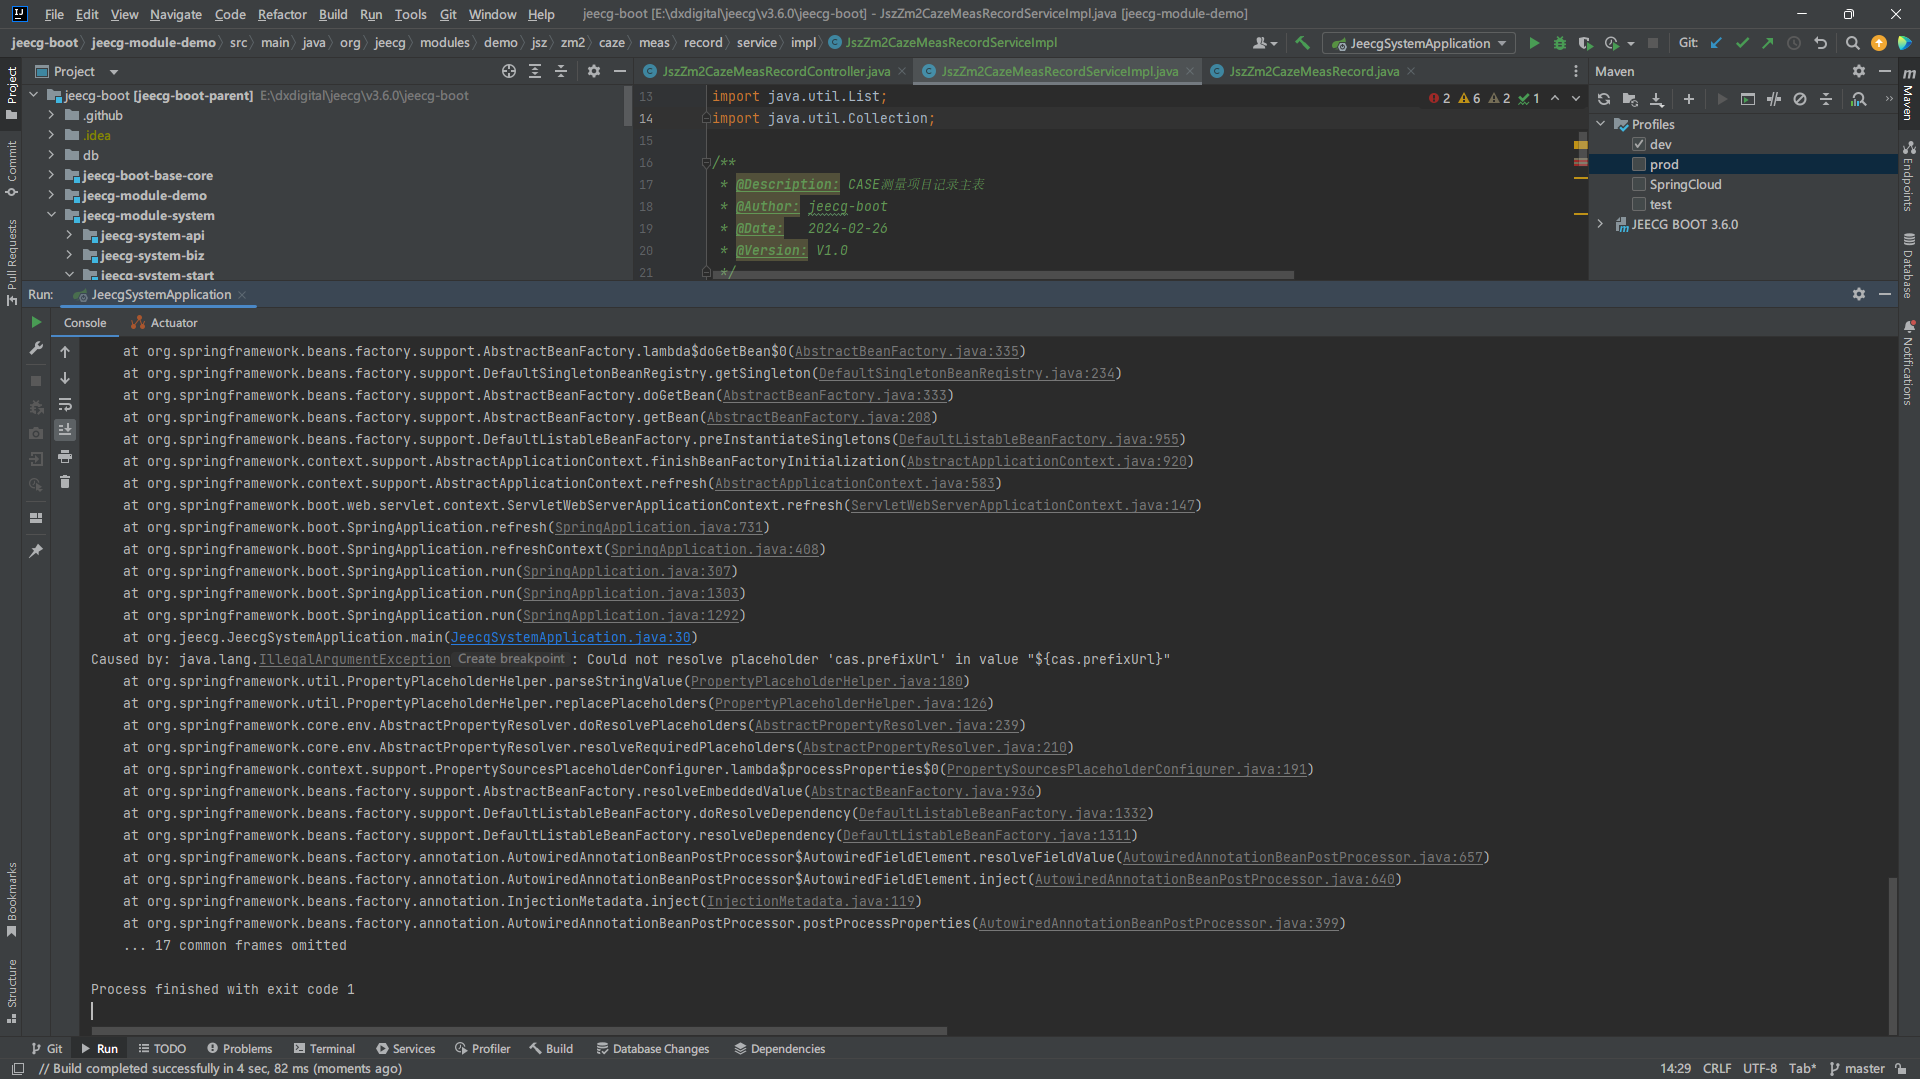The image size is (1920, 1080).
Task: Print console output icon
Action: coord(65,456)
